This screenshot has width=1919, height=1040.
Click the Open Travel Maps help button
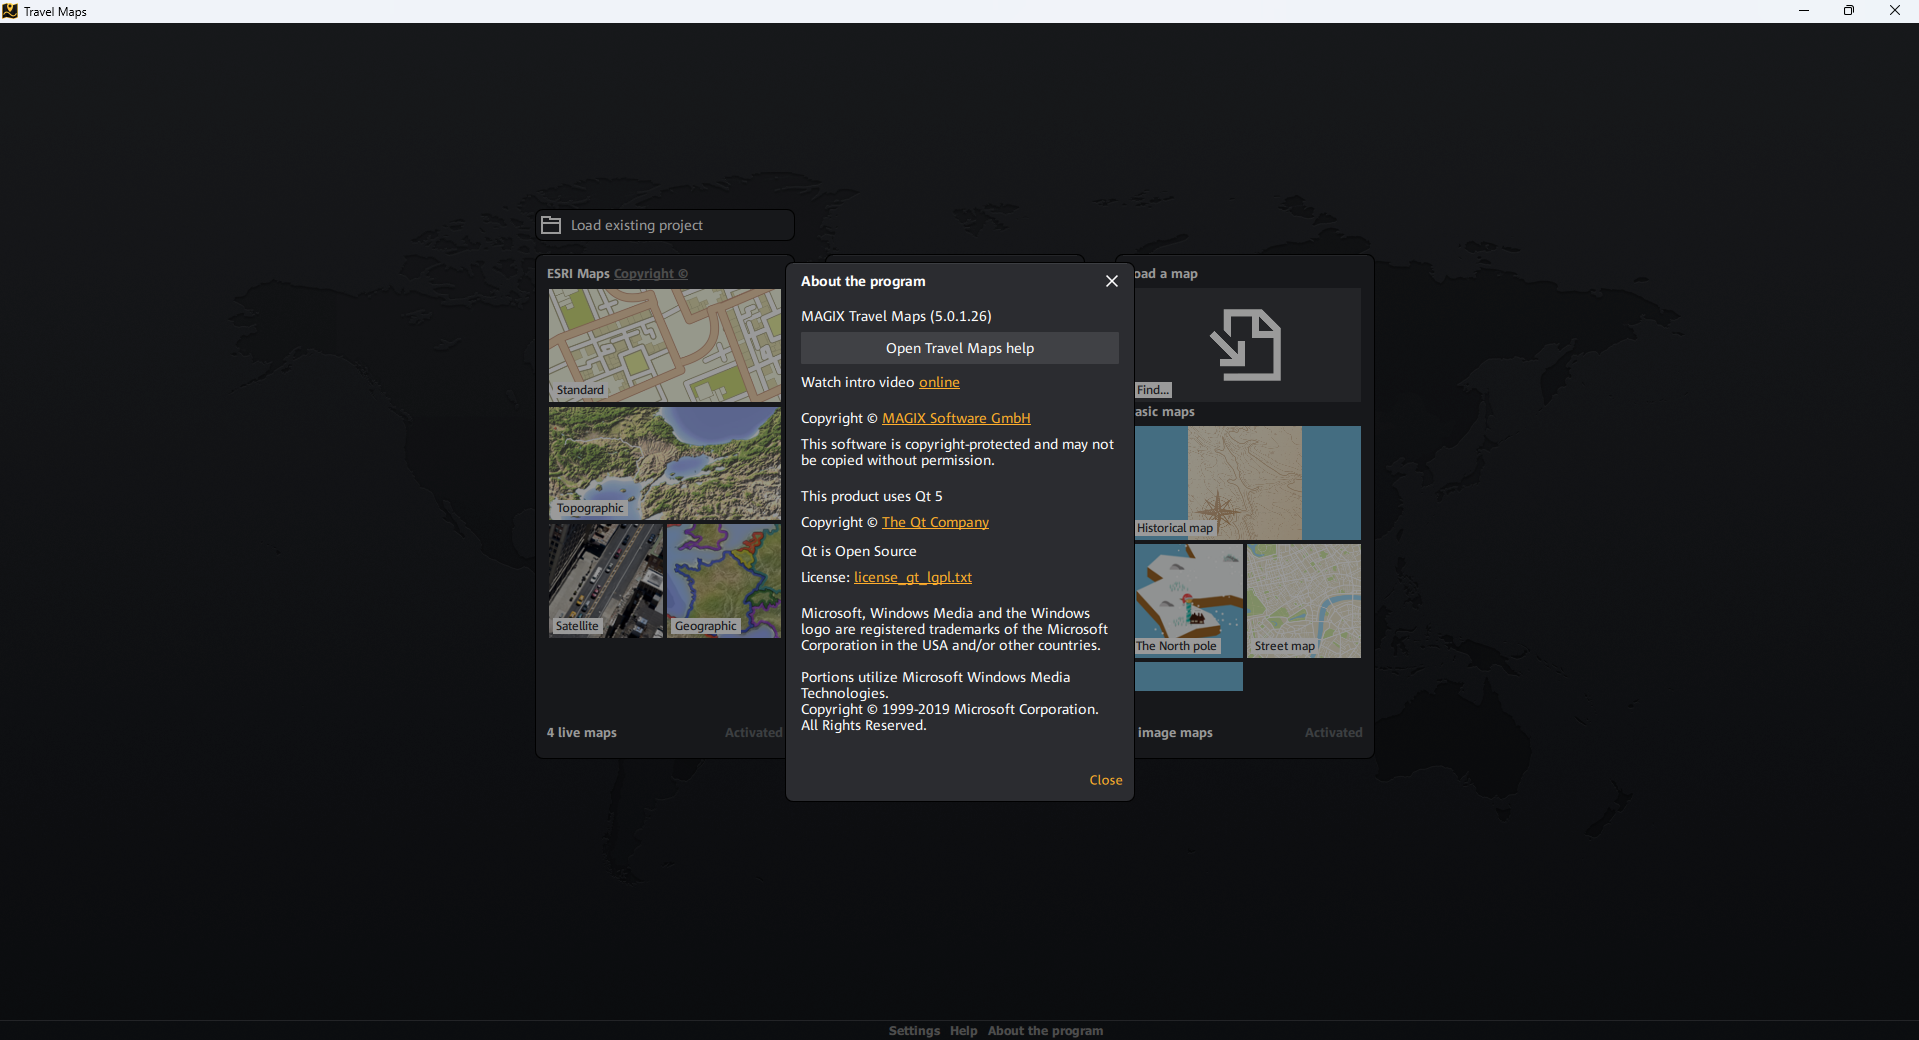(x=959, y=348)
